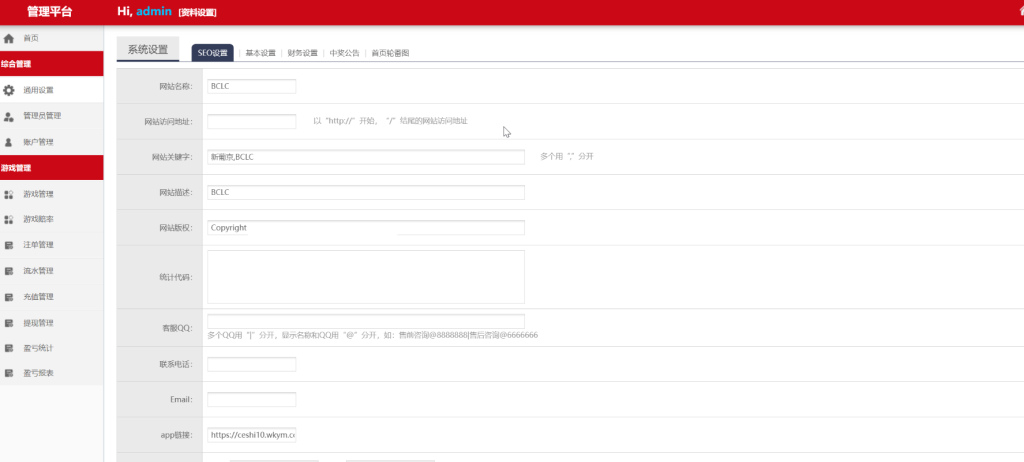The height and width of the screenshot is (462, 1024).
Task: Open the 财务设置 tab
Action: 302,54
